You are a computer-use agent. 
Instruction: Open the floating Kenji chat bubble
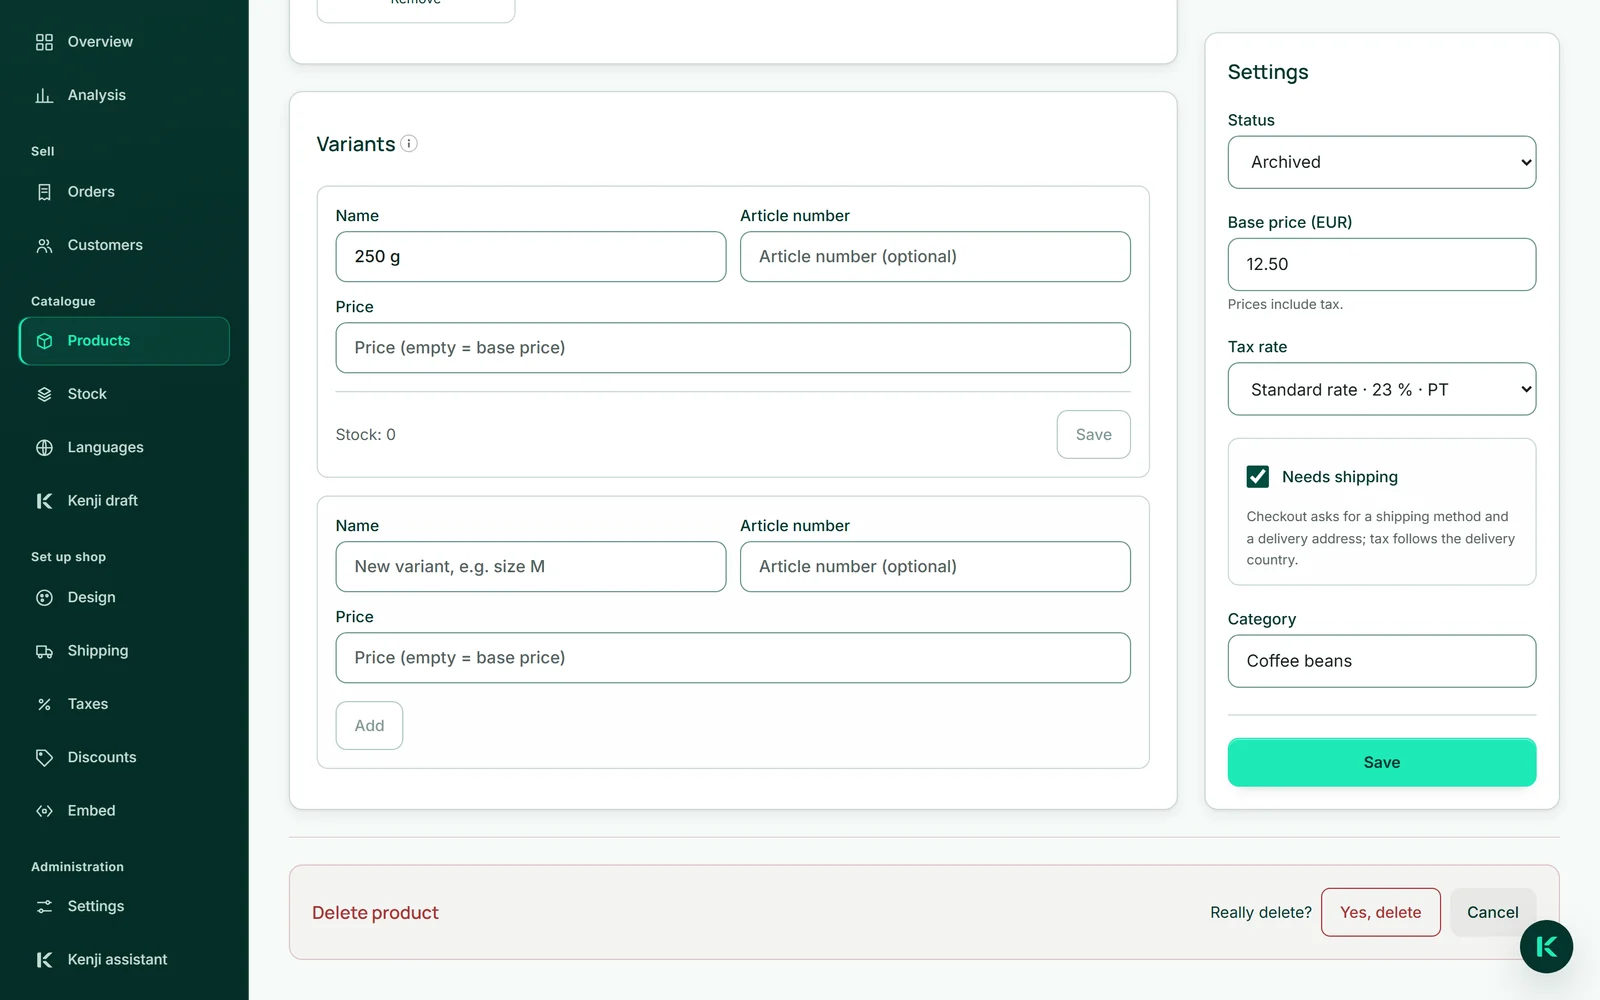tap(1546, 946)
